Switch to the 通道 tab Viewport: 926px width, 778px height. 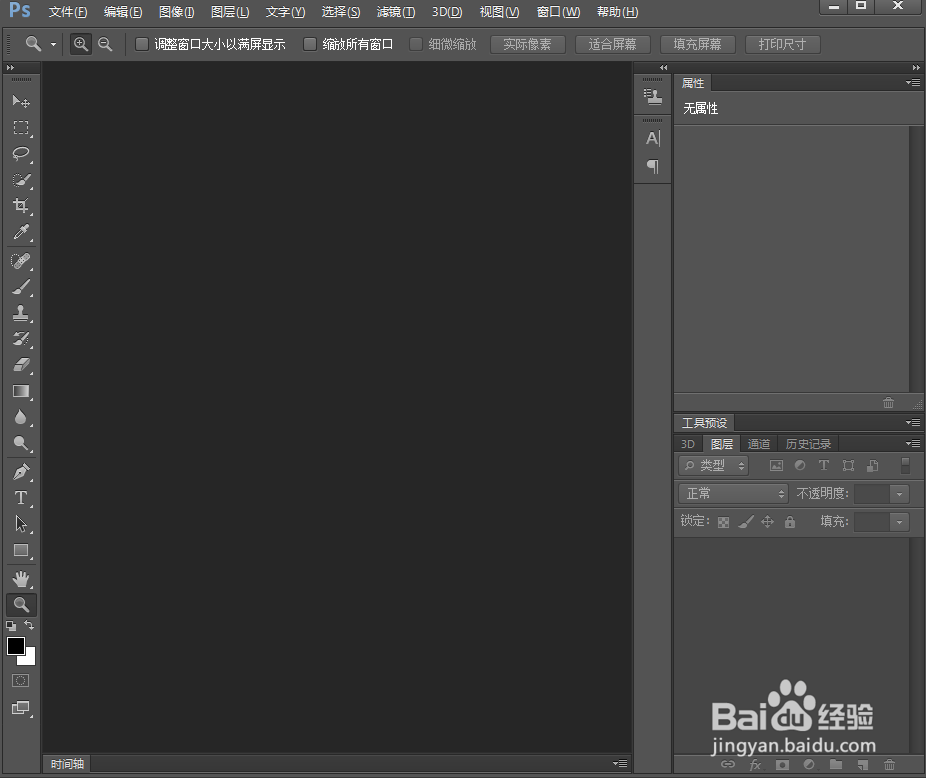(758, 443)
